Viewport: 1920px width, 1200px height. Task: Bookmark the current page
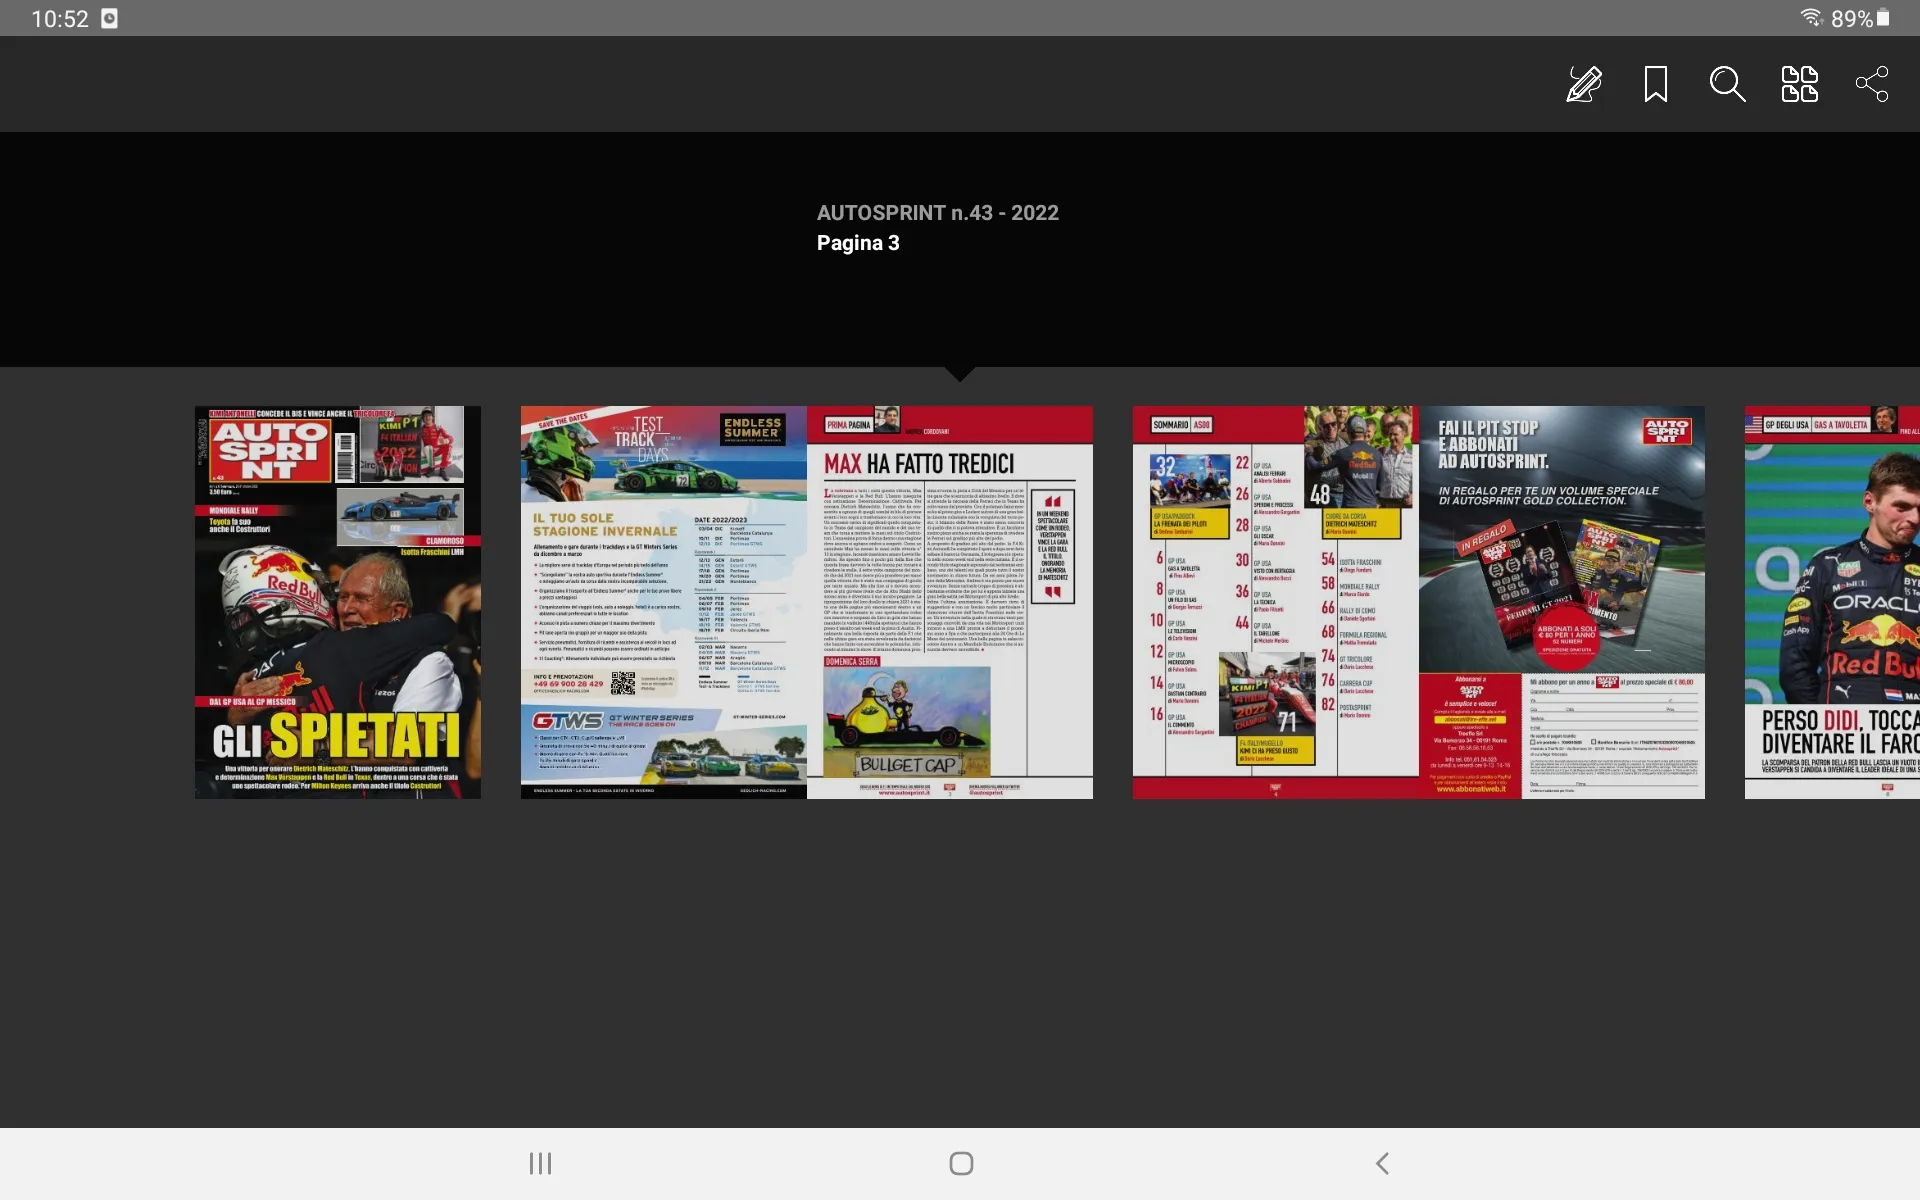pos(1656,84)
